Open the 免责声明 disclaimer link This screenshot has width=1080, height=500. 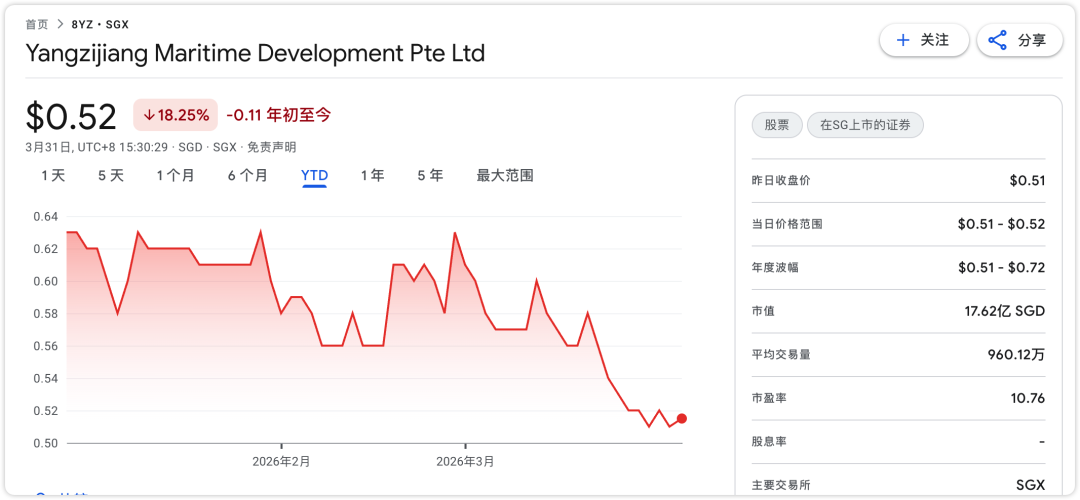tap(271, 147)
